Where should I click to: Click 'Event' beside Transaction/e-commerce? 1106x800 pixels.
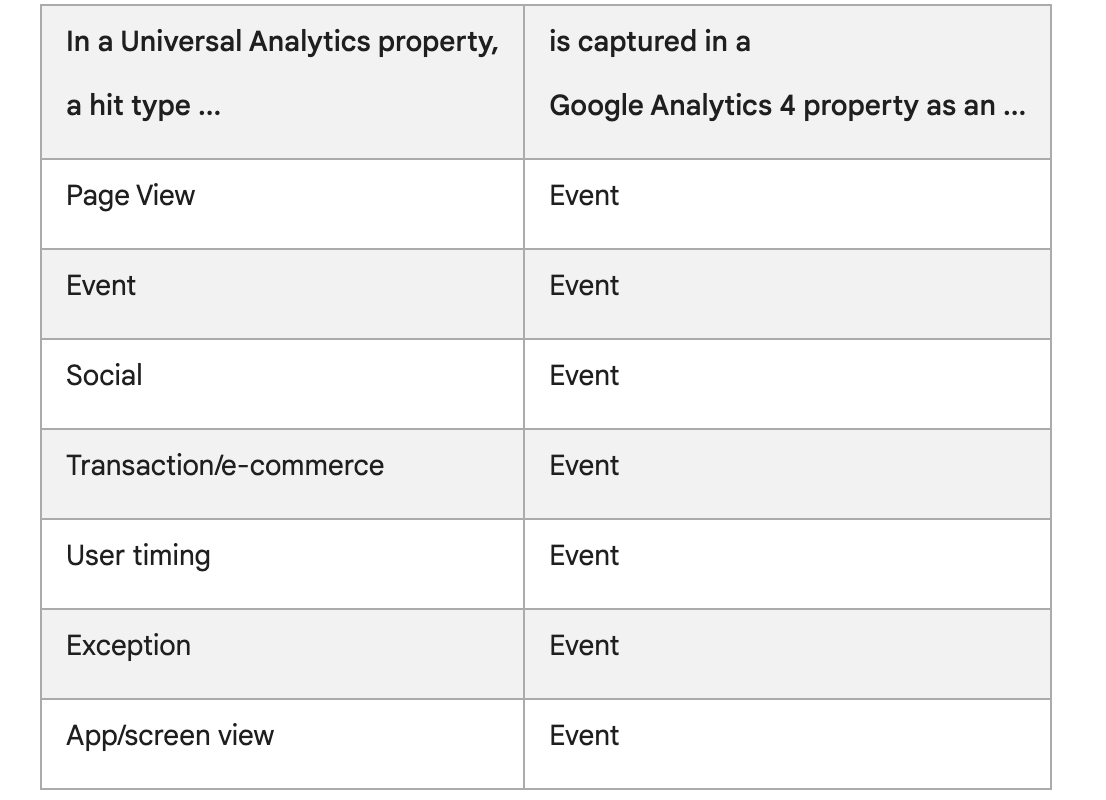(x=584, y=466)
